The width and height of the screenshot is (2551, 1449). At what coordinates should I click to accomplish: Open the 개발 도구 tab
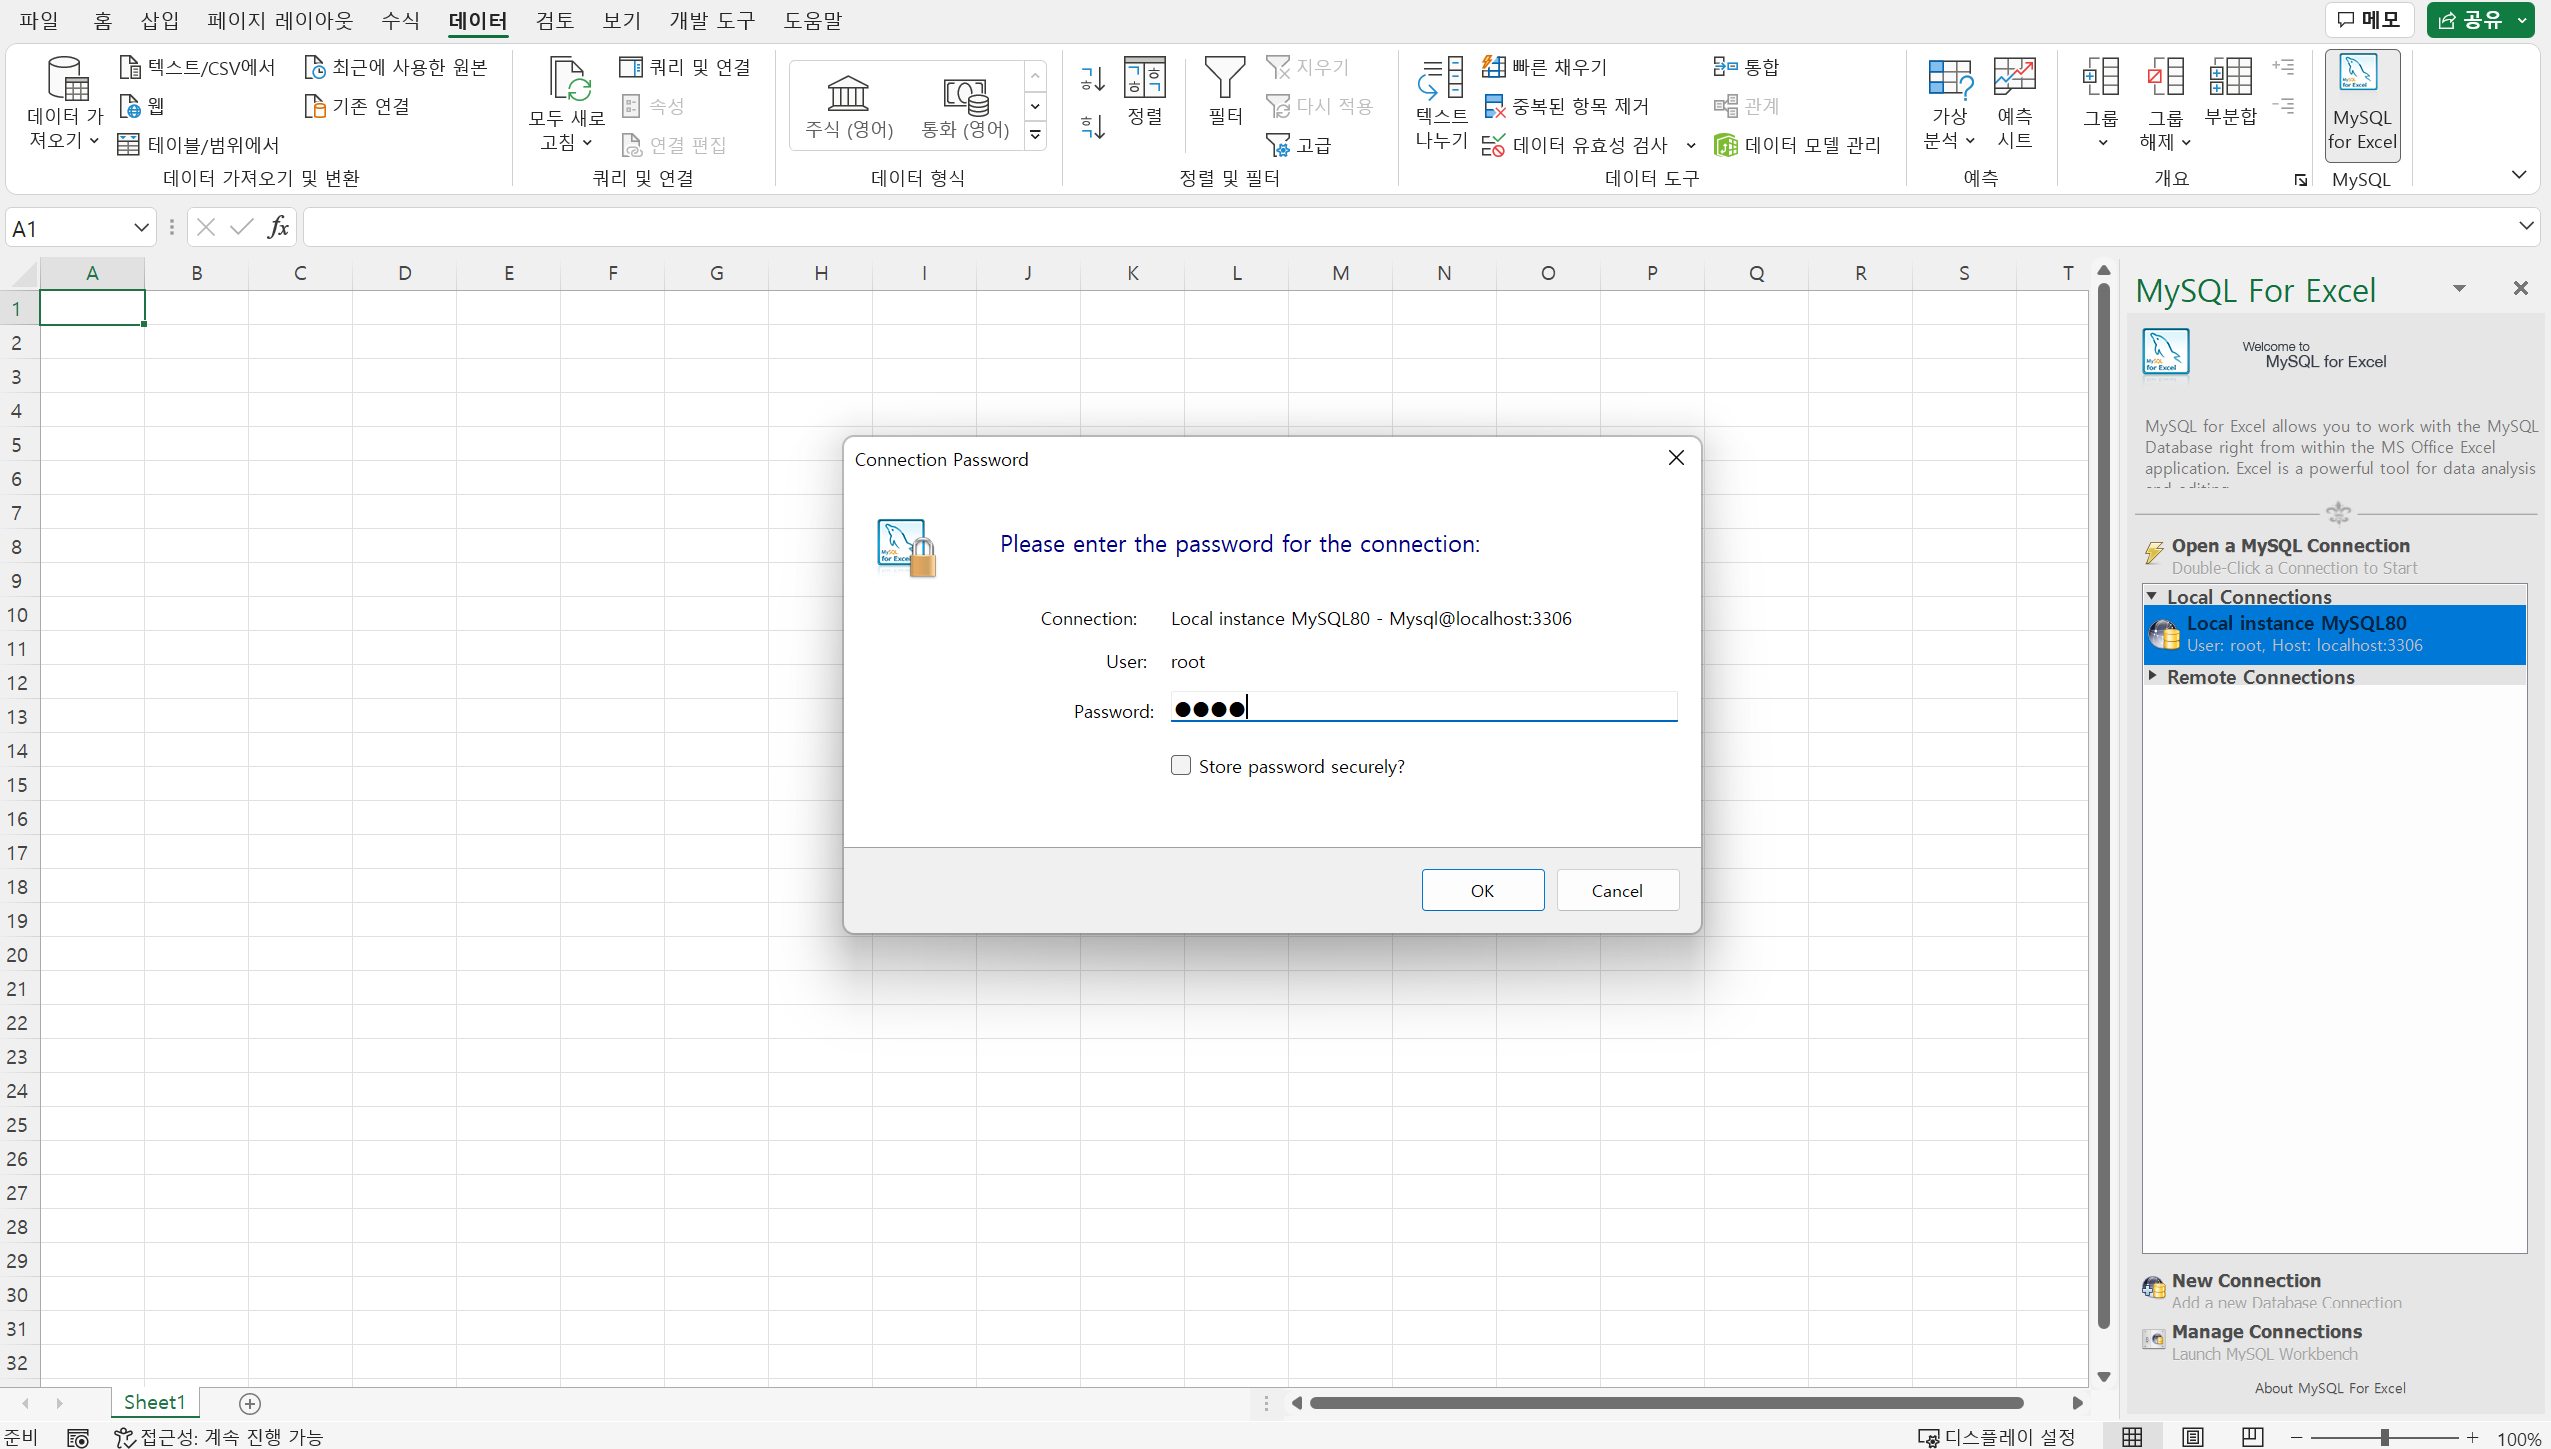click(x=712, y=20)
